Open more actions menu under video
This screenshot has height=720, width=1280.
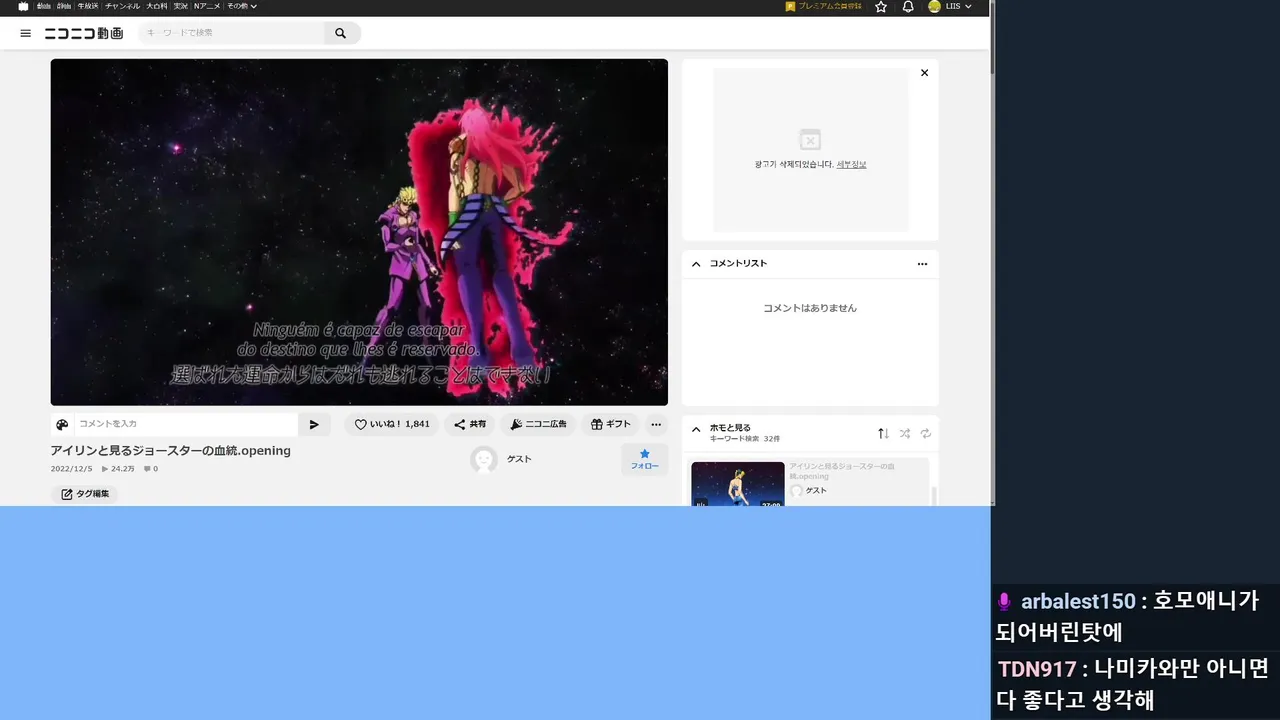point(656,424)
